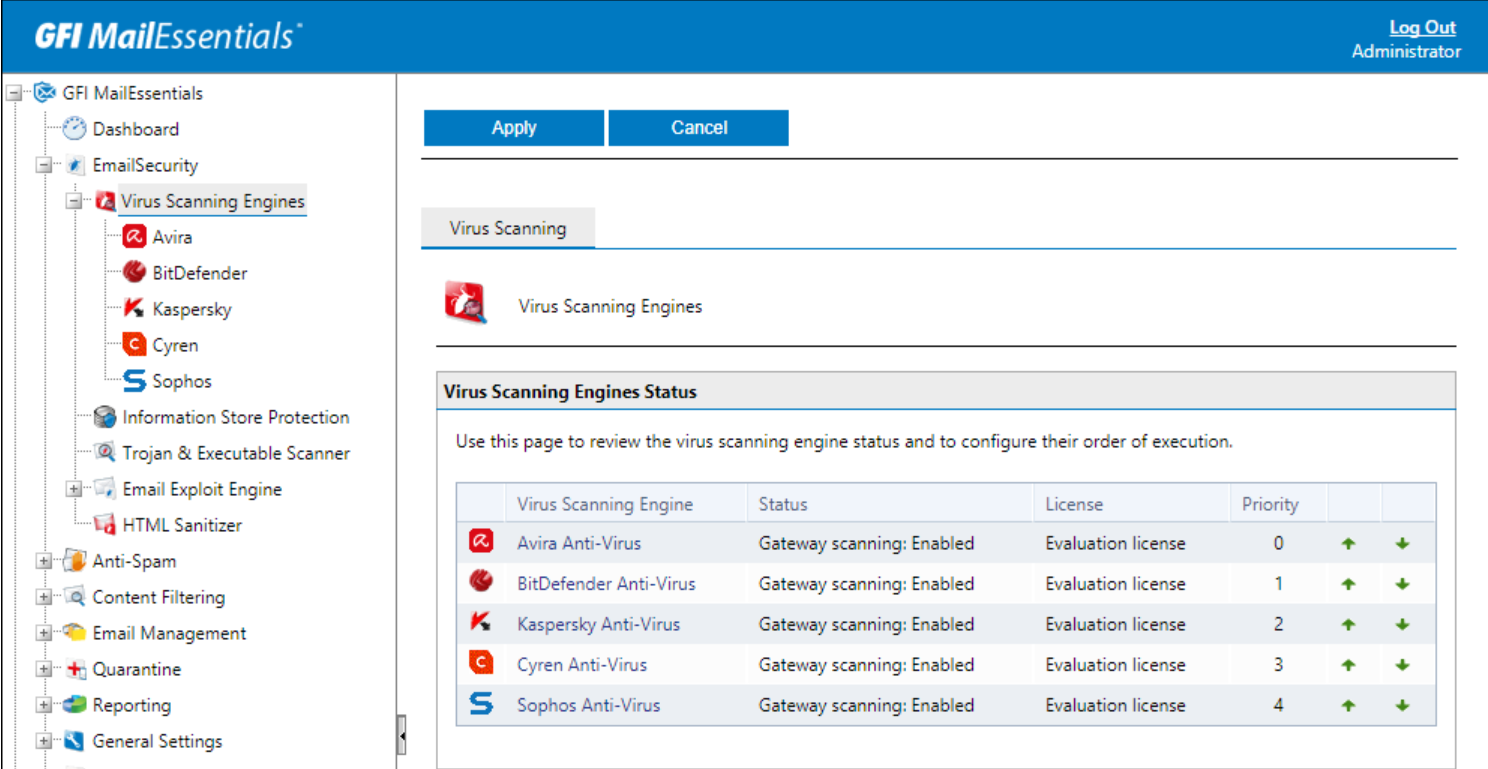Click the Log Out link
The image size is (1488, 769).
[1422, 28]
